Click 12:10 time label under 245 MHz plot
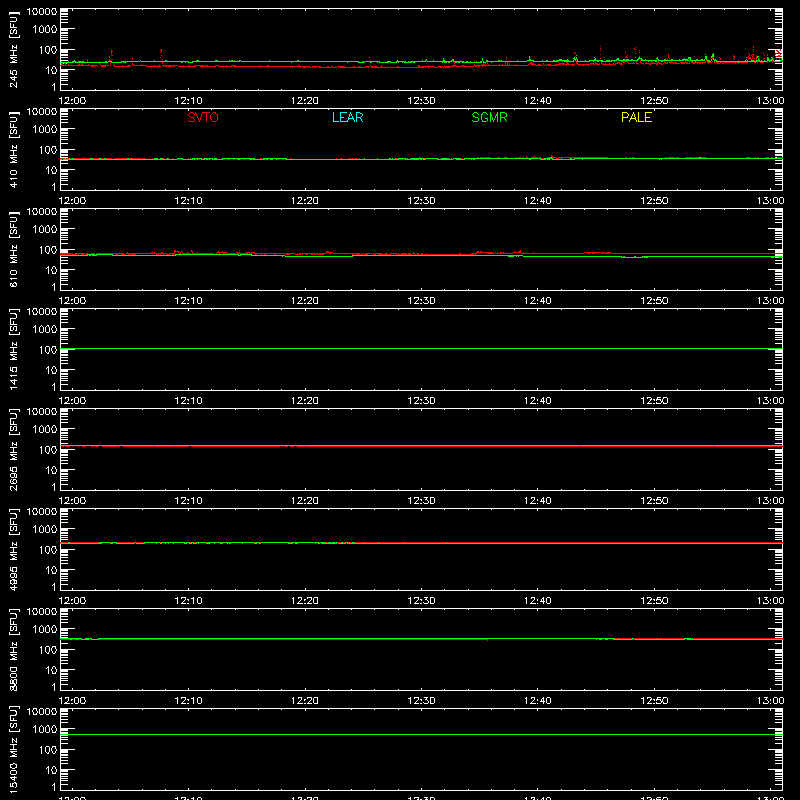This screenshot has height=800, width=800. (188, 101)
